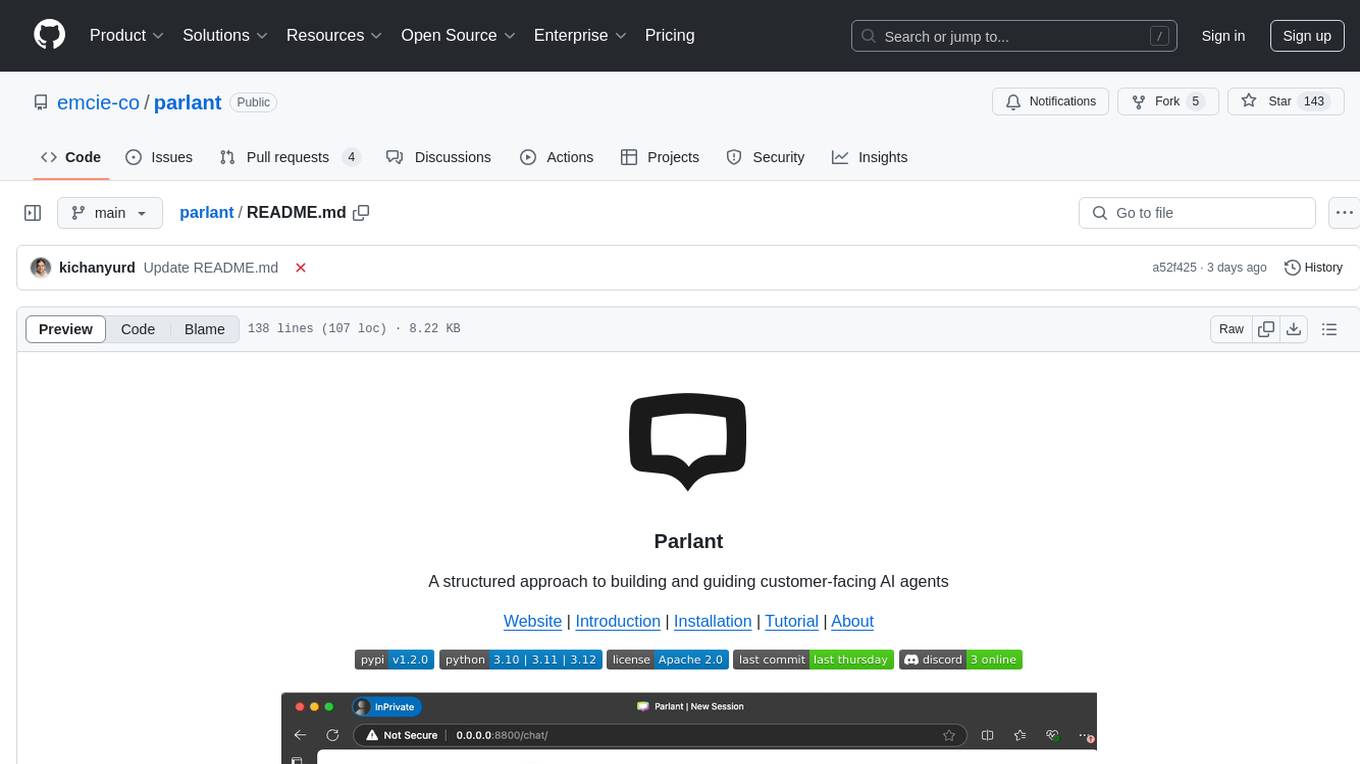Open the document outline
The width and height of the screenshot is (1360, 764).
click(1329, 329)
